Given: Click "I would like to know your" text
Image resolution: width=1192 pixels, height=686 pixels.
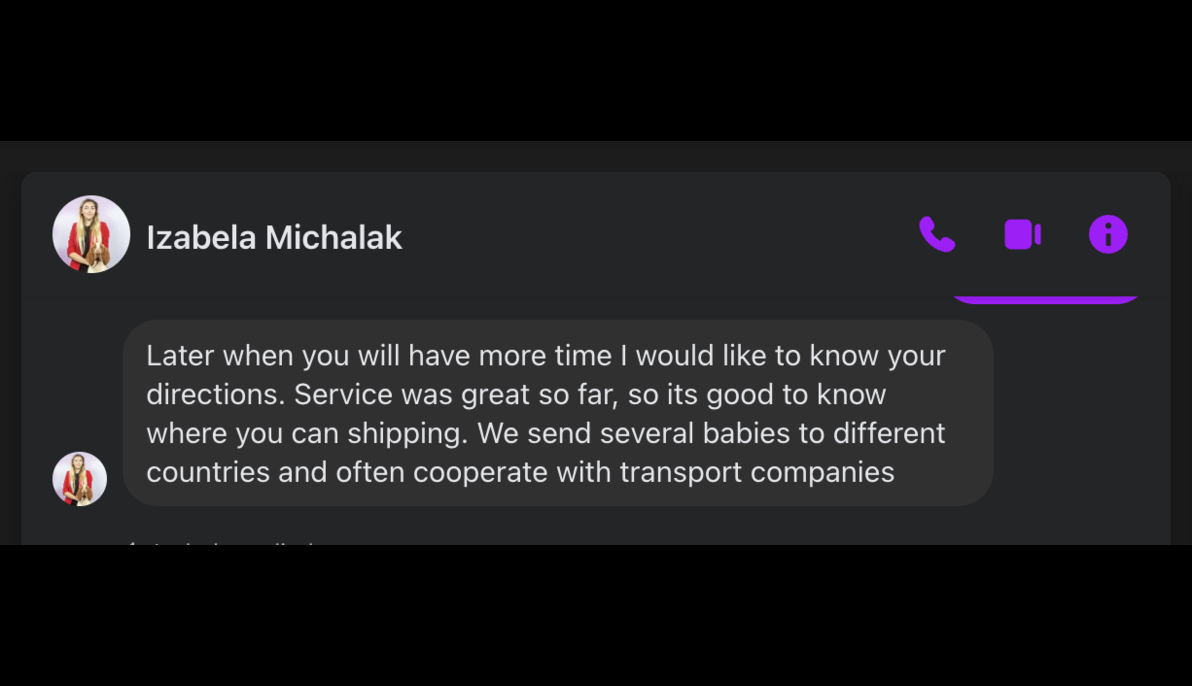Looking at the screenshot, I should pyautogui.click(x=790, y=356).
